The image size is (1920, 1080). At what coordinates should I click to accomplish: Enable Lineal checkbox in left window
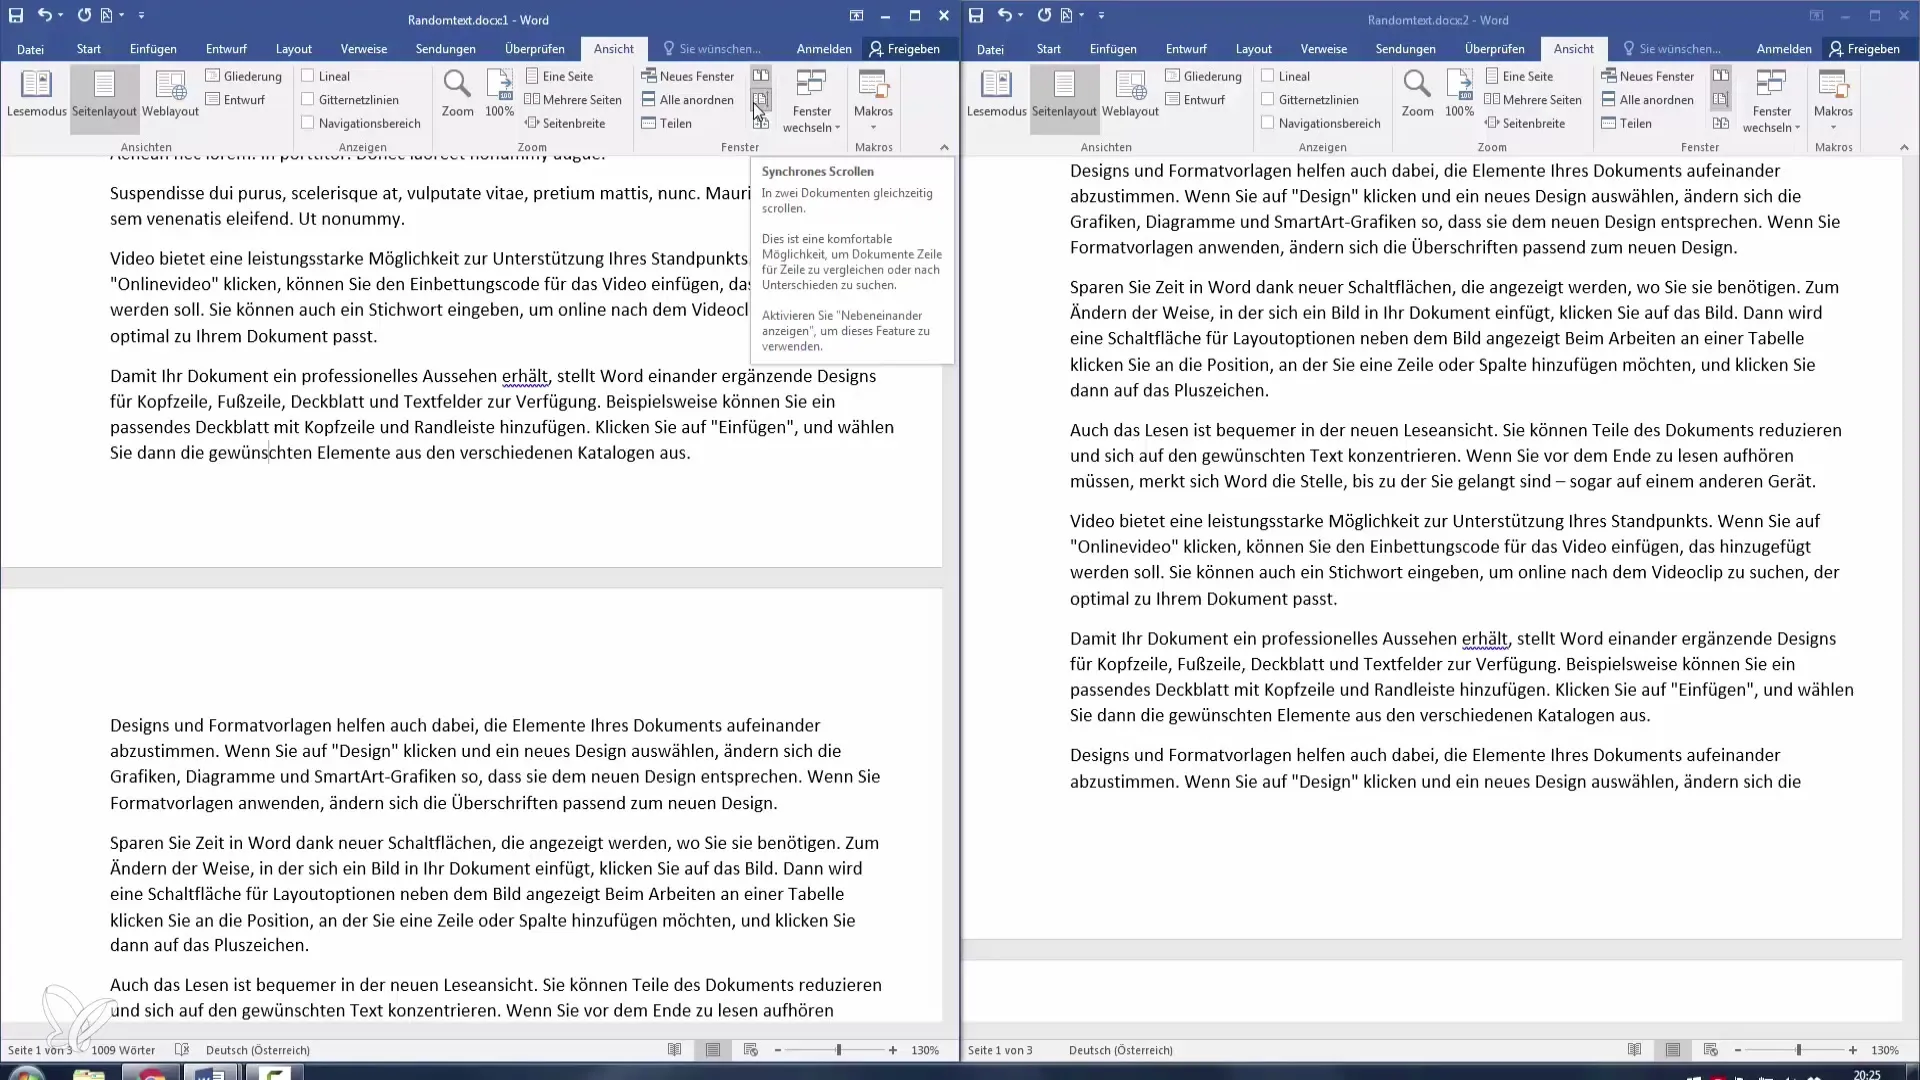(x=308, y=76)
